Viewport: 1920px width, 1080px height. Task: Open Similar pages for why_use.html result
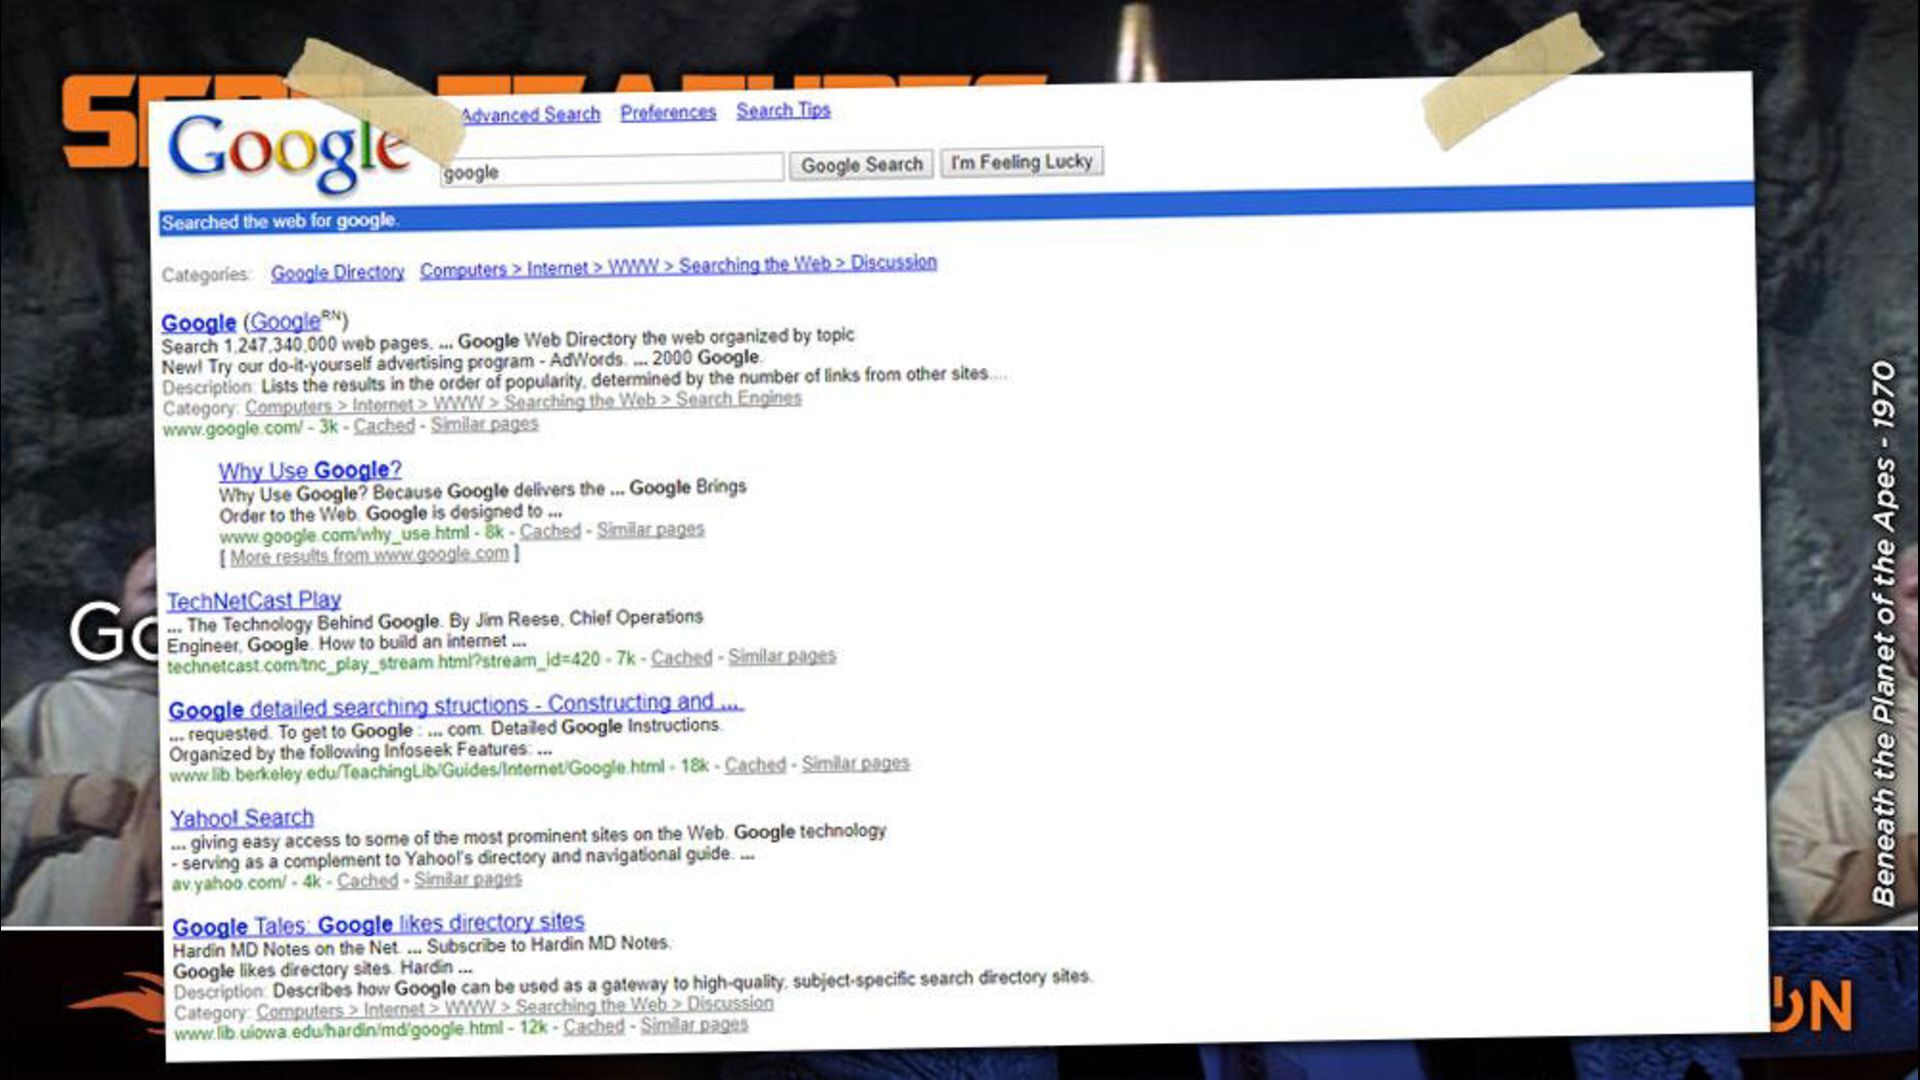click(650, 529)
